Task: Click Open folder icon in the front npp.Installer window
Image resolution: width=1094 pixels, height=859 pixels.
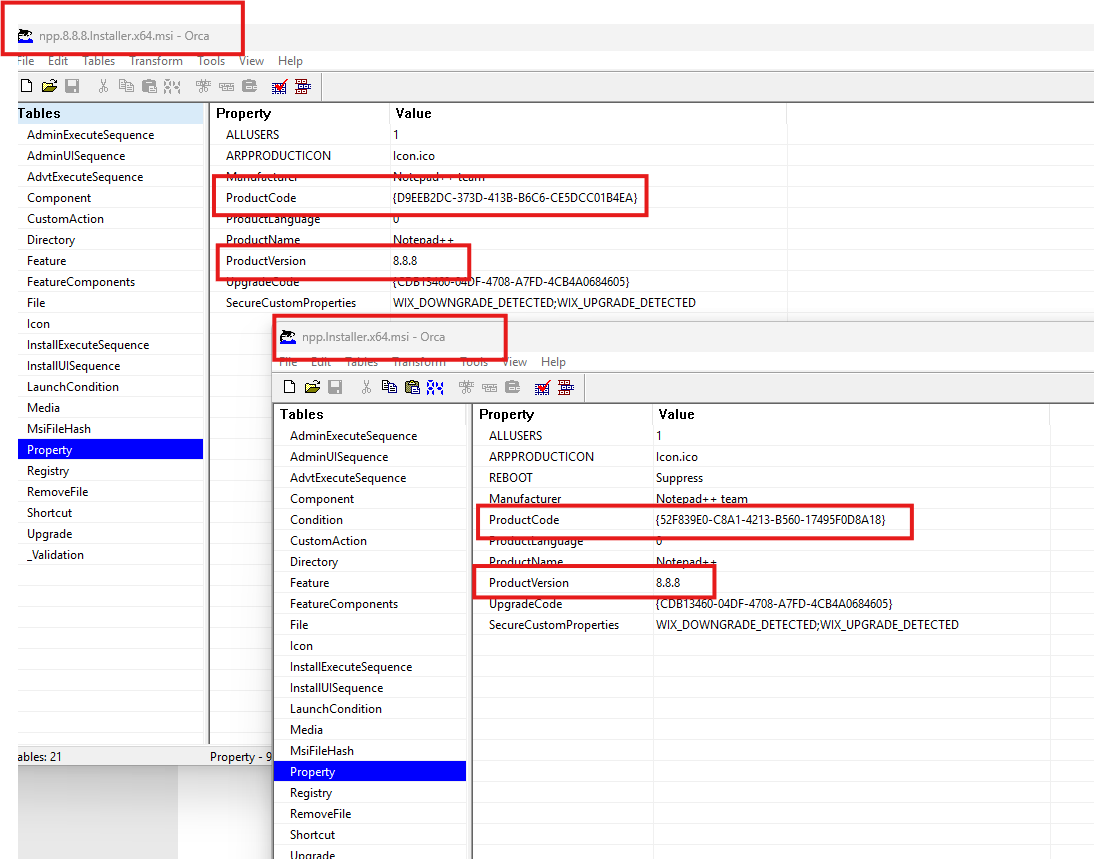Action: point(312,387)
